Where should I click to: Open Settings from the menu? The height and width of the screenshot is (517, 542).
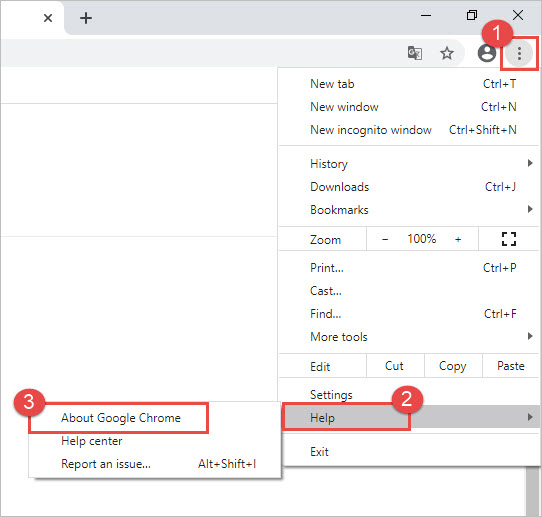pyautogui.click(x=409, y=395)
